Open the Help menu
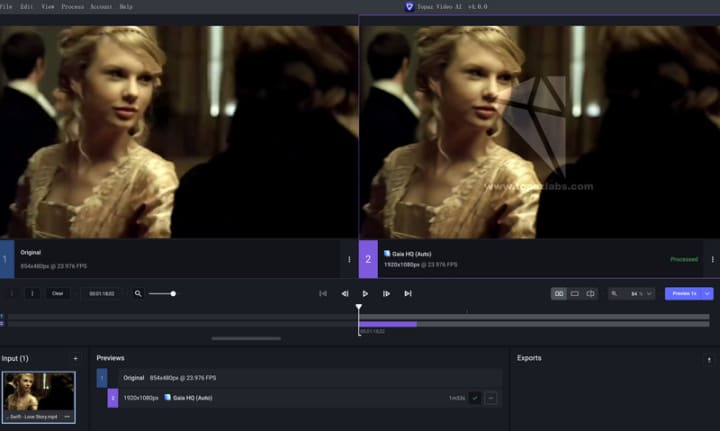720x431 pixels. (126, 6)
